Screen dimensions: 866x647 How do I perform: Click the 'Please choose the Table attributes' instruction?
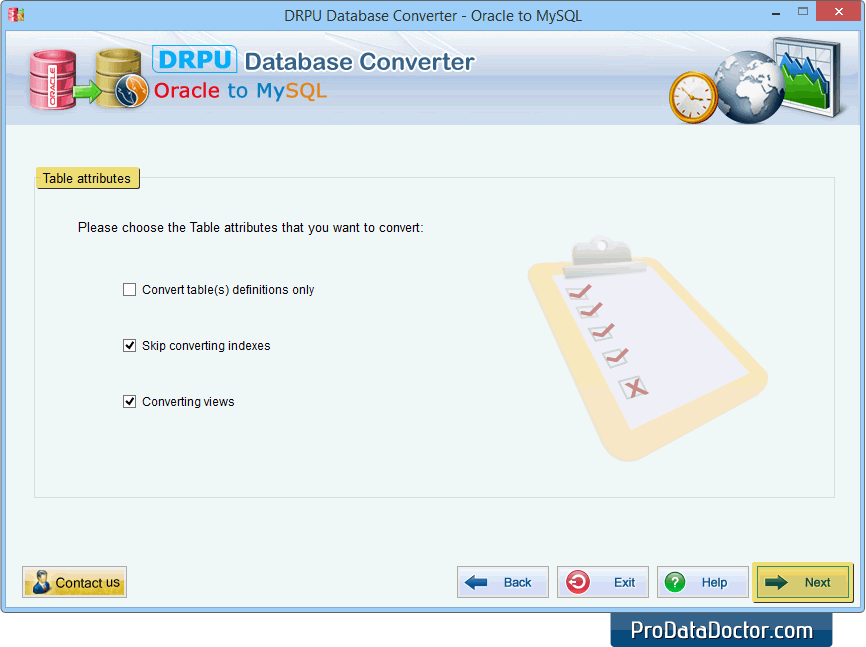[x=251, y=228]
